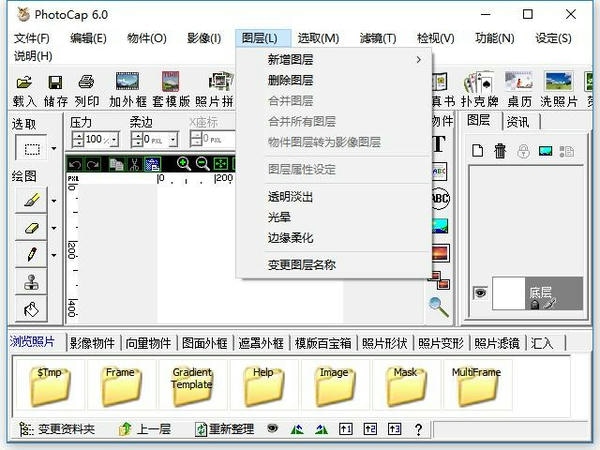The image size is (600, 450).
Task: Click the zoom out magnifier icon
Action: tap(202, 164)
